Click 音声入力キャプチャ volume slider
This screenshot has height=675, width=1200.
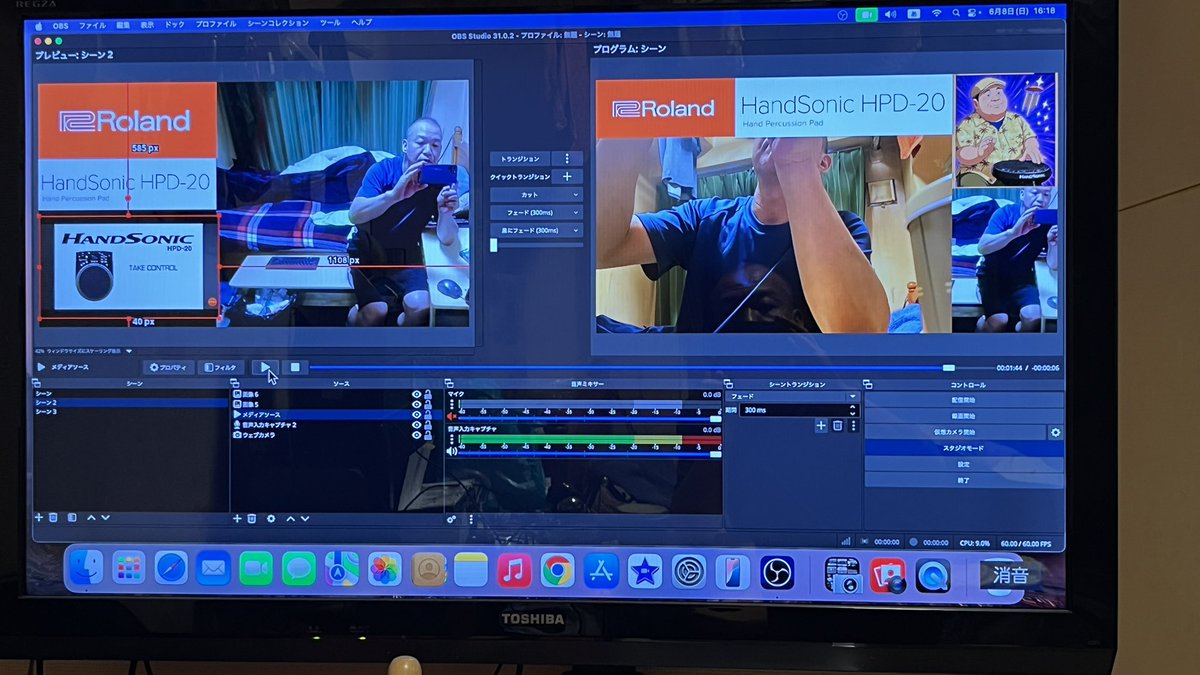click(589, 454)
